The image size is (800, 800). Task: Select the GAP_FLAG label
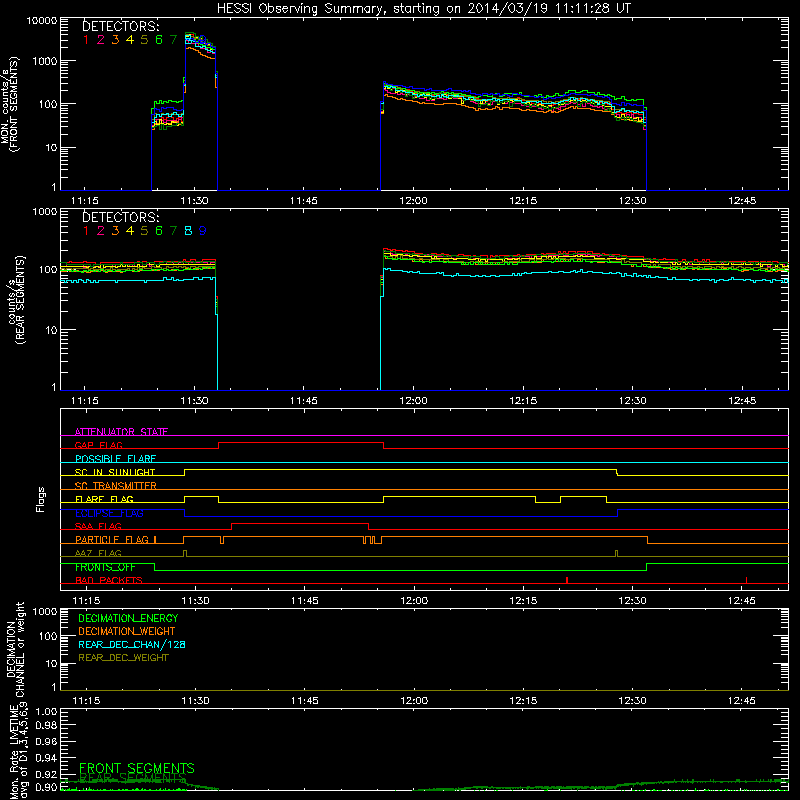98,445
